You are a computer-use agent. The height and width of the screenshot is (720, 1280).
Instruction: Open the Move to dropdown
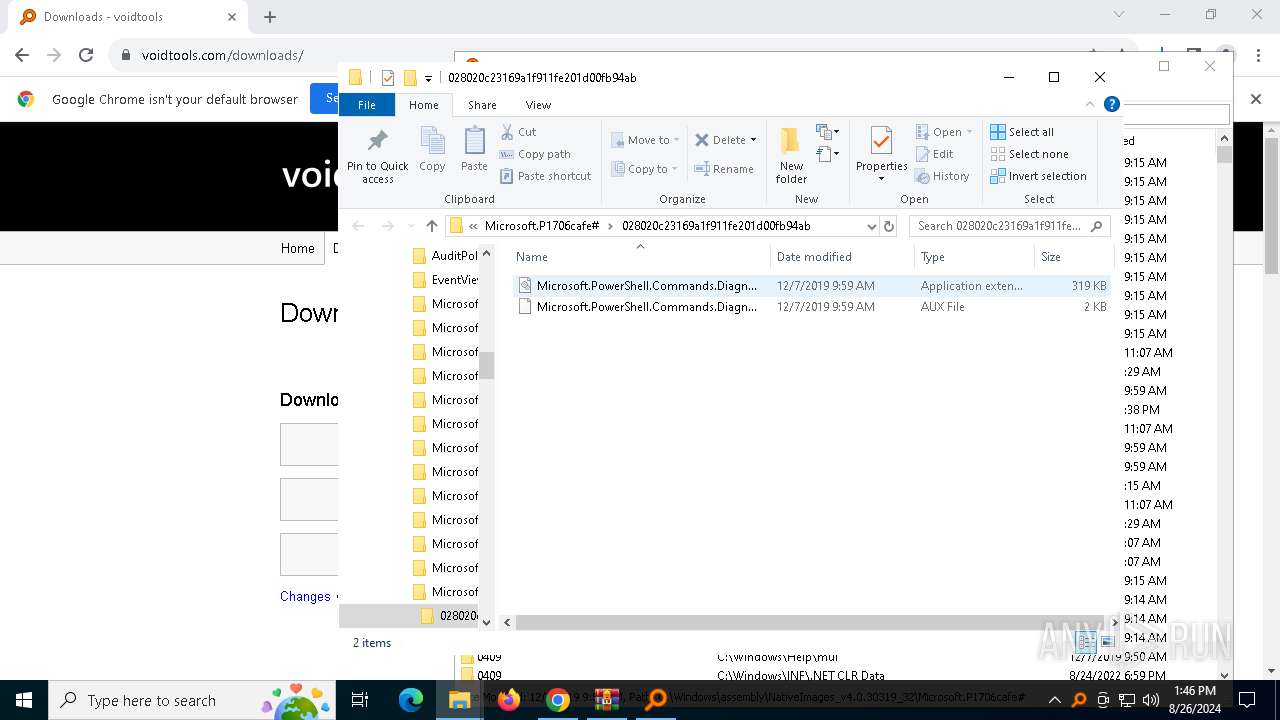pyautogui.click(x=645, y=140)
